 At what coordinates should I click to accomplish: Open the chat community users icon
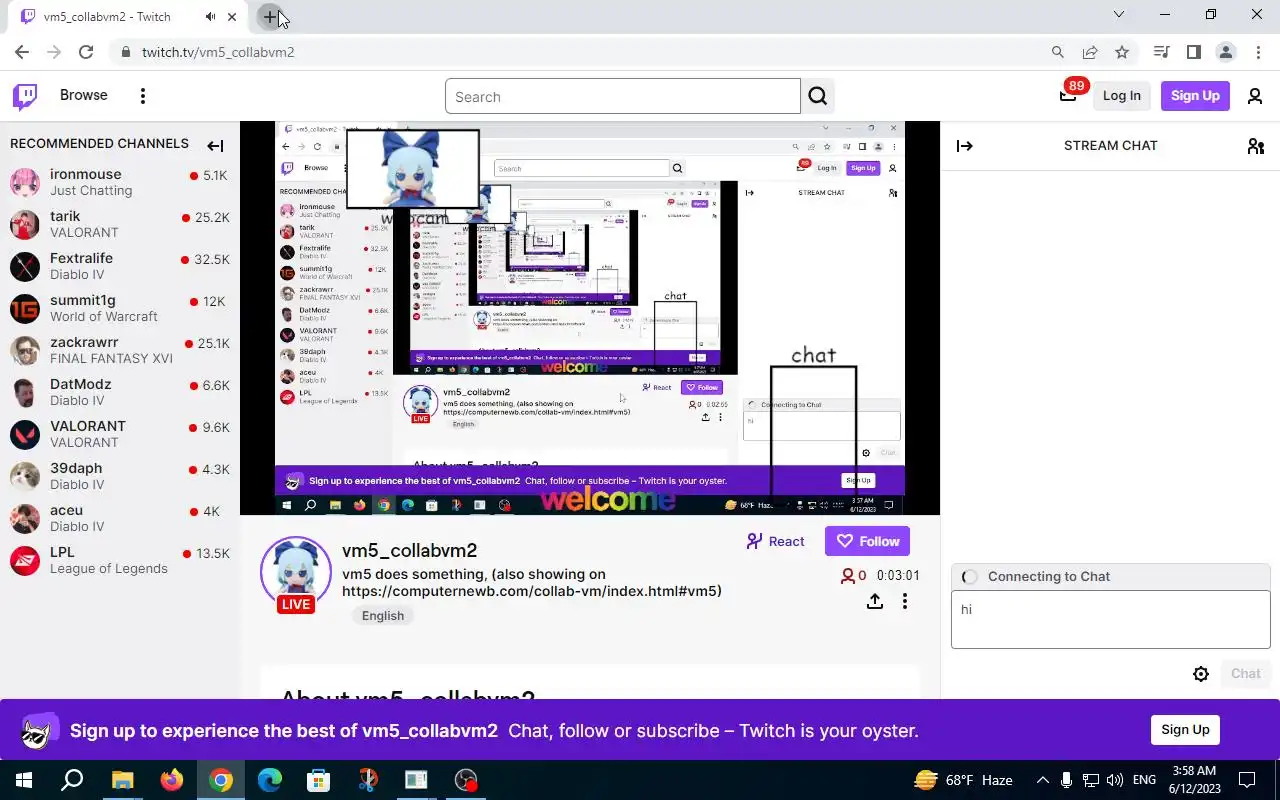pos(1256,146)
